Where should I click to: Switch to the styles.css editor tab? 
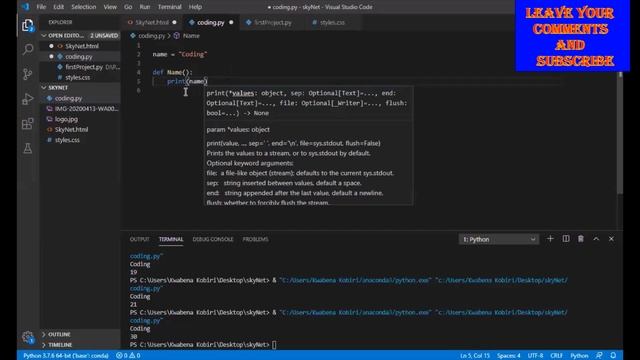click(x=332, y=22)
